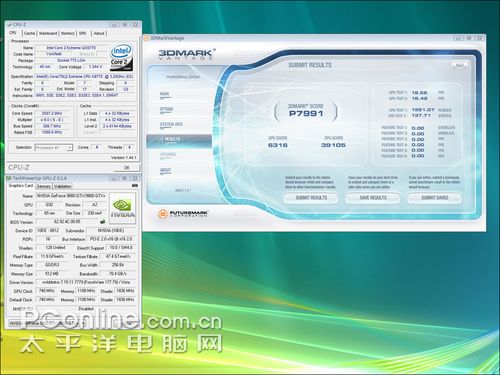Click the CPU-Z title bar icon
This screenshot has width=500, height=375.
[x=10, y=25]
